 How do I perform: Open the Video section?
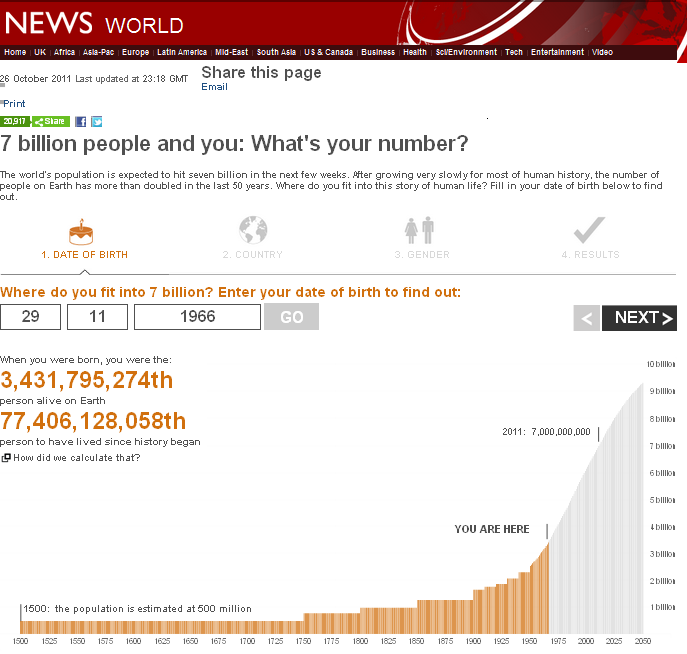(602, 52)
